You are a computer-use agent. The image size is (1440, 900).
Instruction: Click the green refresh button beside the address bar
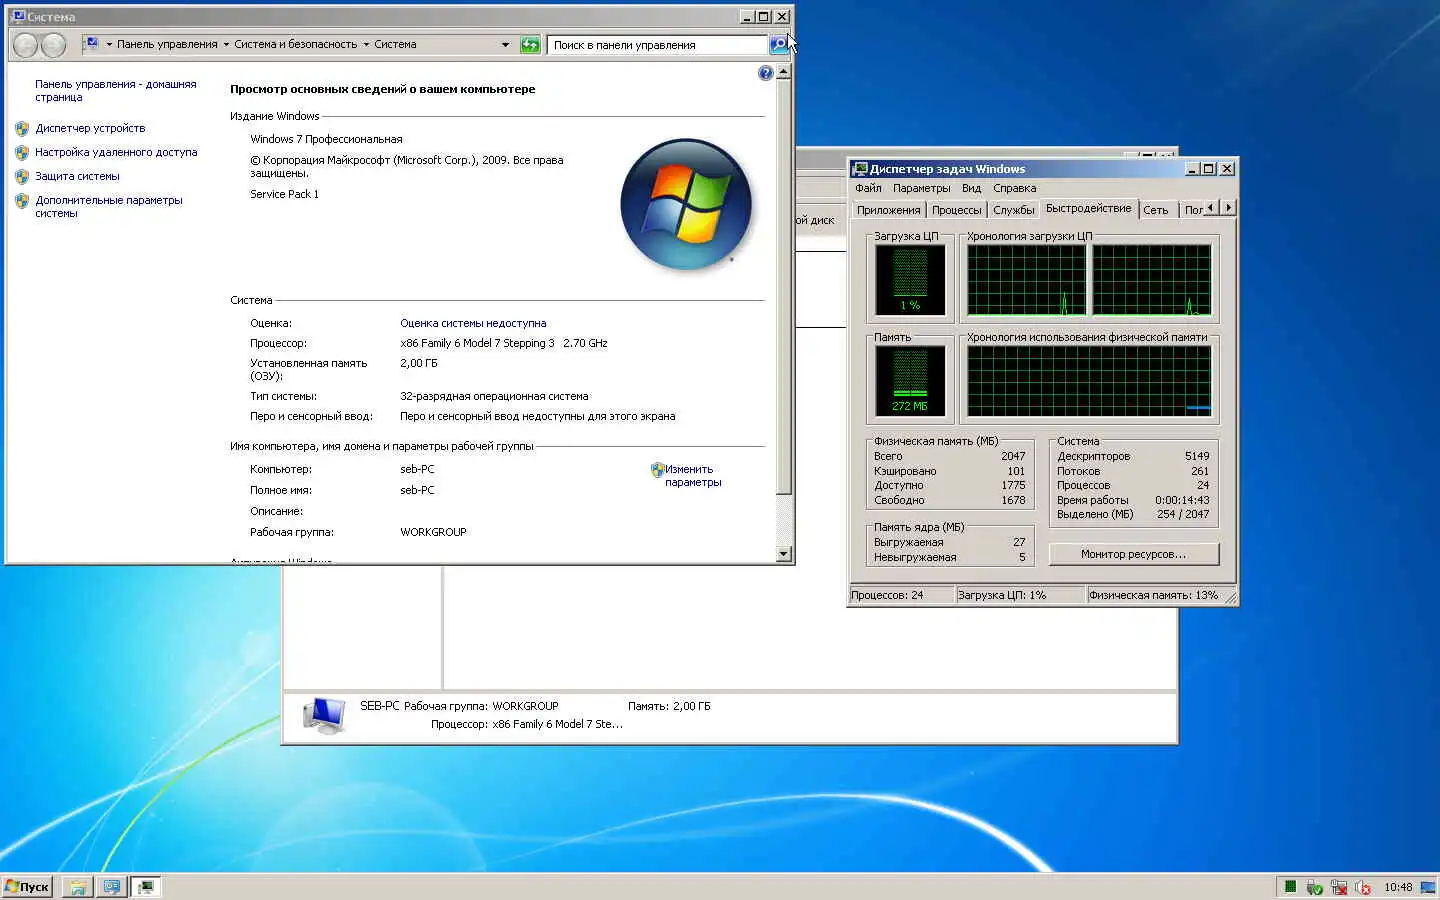point(530,44)
